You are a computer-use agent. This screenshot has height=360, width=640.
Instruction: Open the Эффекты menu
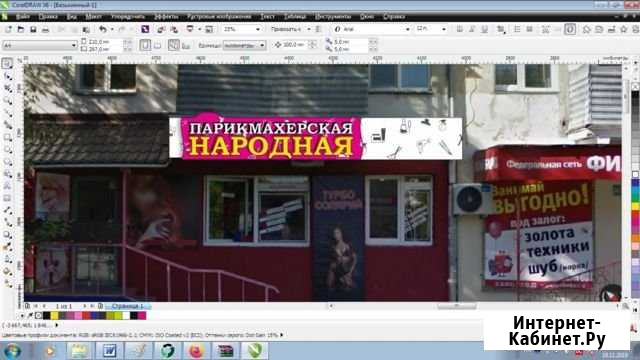click(x=166, y=16)
